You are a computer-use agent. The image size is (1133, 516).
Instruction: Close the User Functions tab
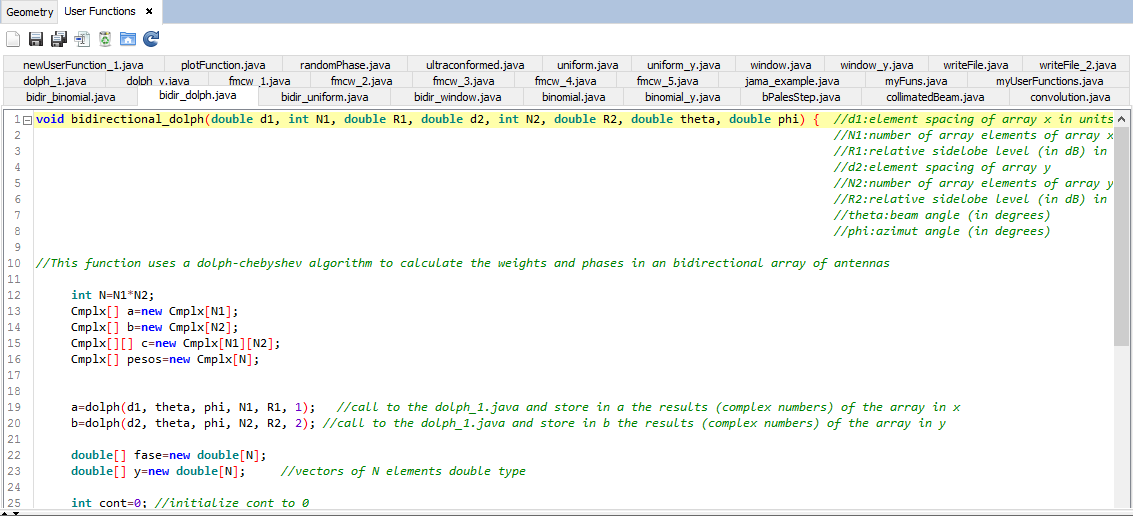[x=149, y=11]
